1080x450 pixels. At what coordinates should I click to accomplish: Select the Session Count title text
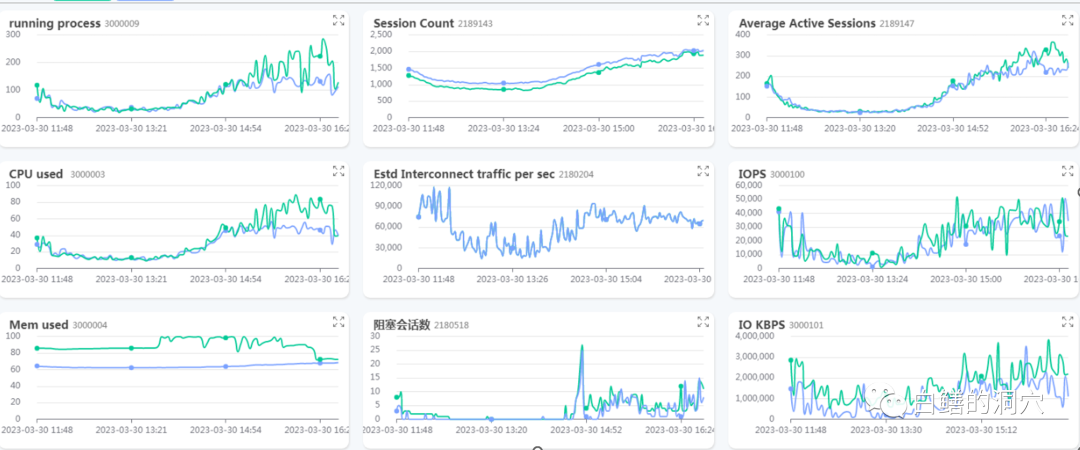[413, 23]
